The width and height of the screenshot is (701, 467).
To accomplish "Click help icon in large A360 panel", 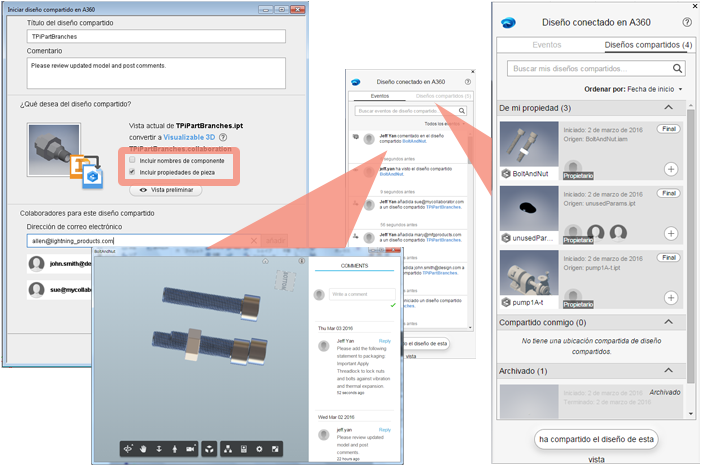I will click(687, 22).
